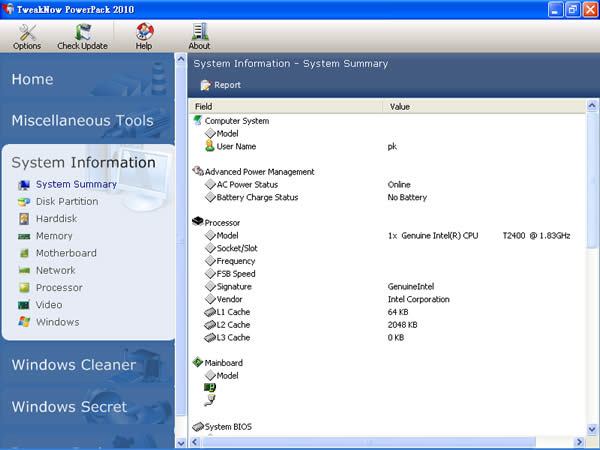
Task: Open Harddisk information page
Action: coord(57,218)
